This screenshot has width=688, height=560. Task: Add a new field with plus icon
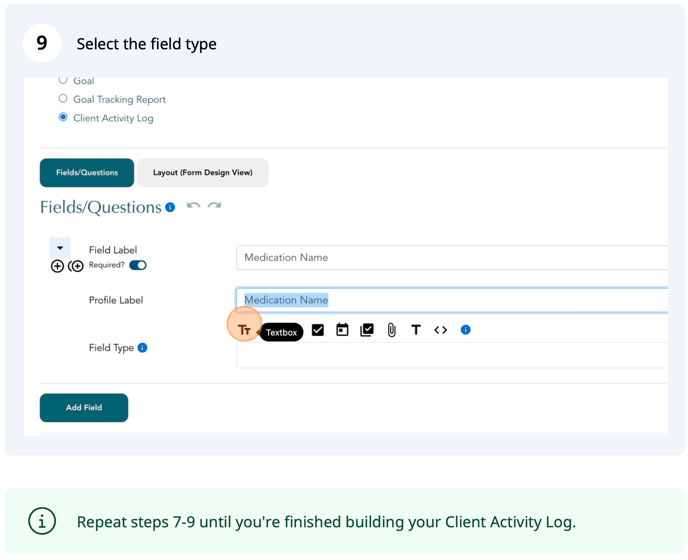[x=57, y=266]
